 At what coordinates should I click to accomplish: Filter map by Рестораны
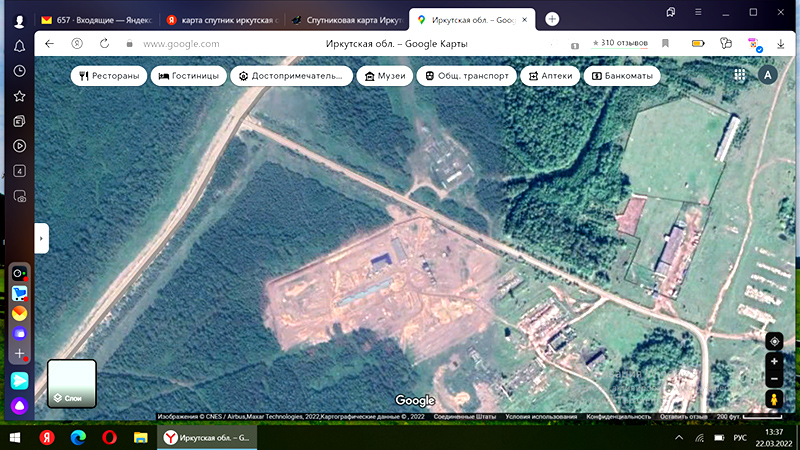point(109,76)
